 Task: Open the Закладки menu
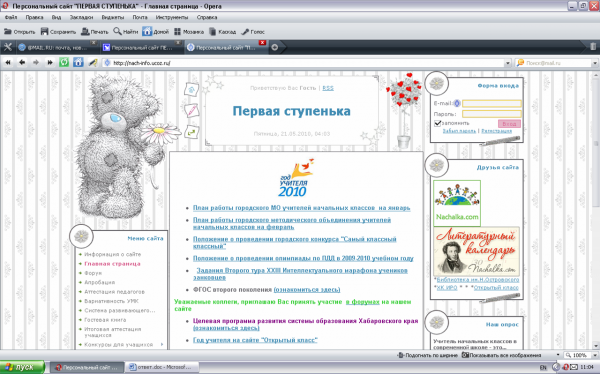pos(81,17)
